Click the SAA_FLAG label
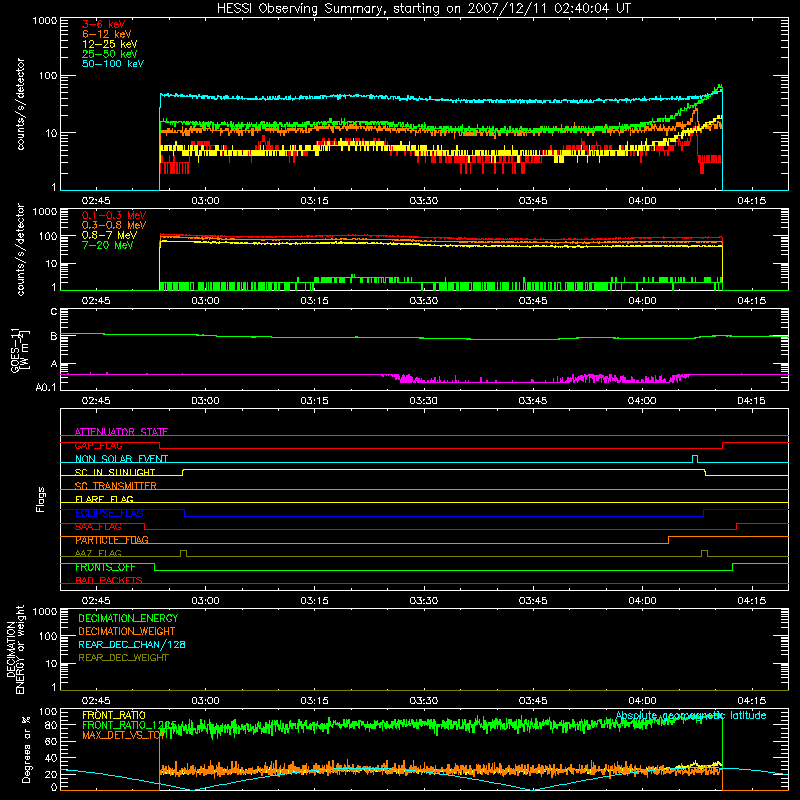 click(x=98, y=527)
